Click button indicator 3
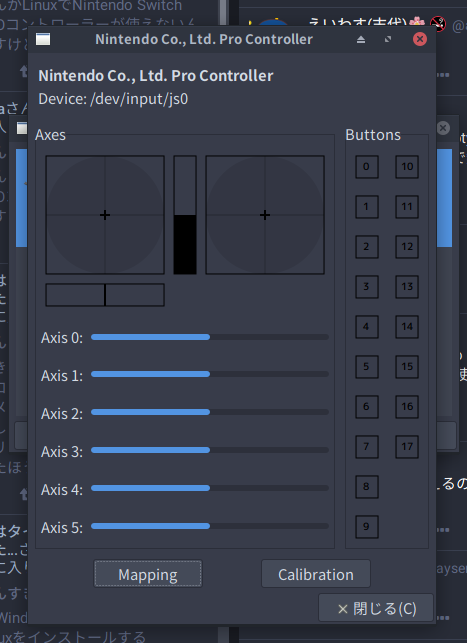This screenshot has width=467, height=643. coord(367,286)
